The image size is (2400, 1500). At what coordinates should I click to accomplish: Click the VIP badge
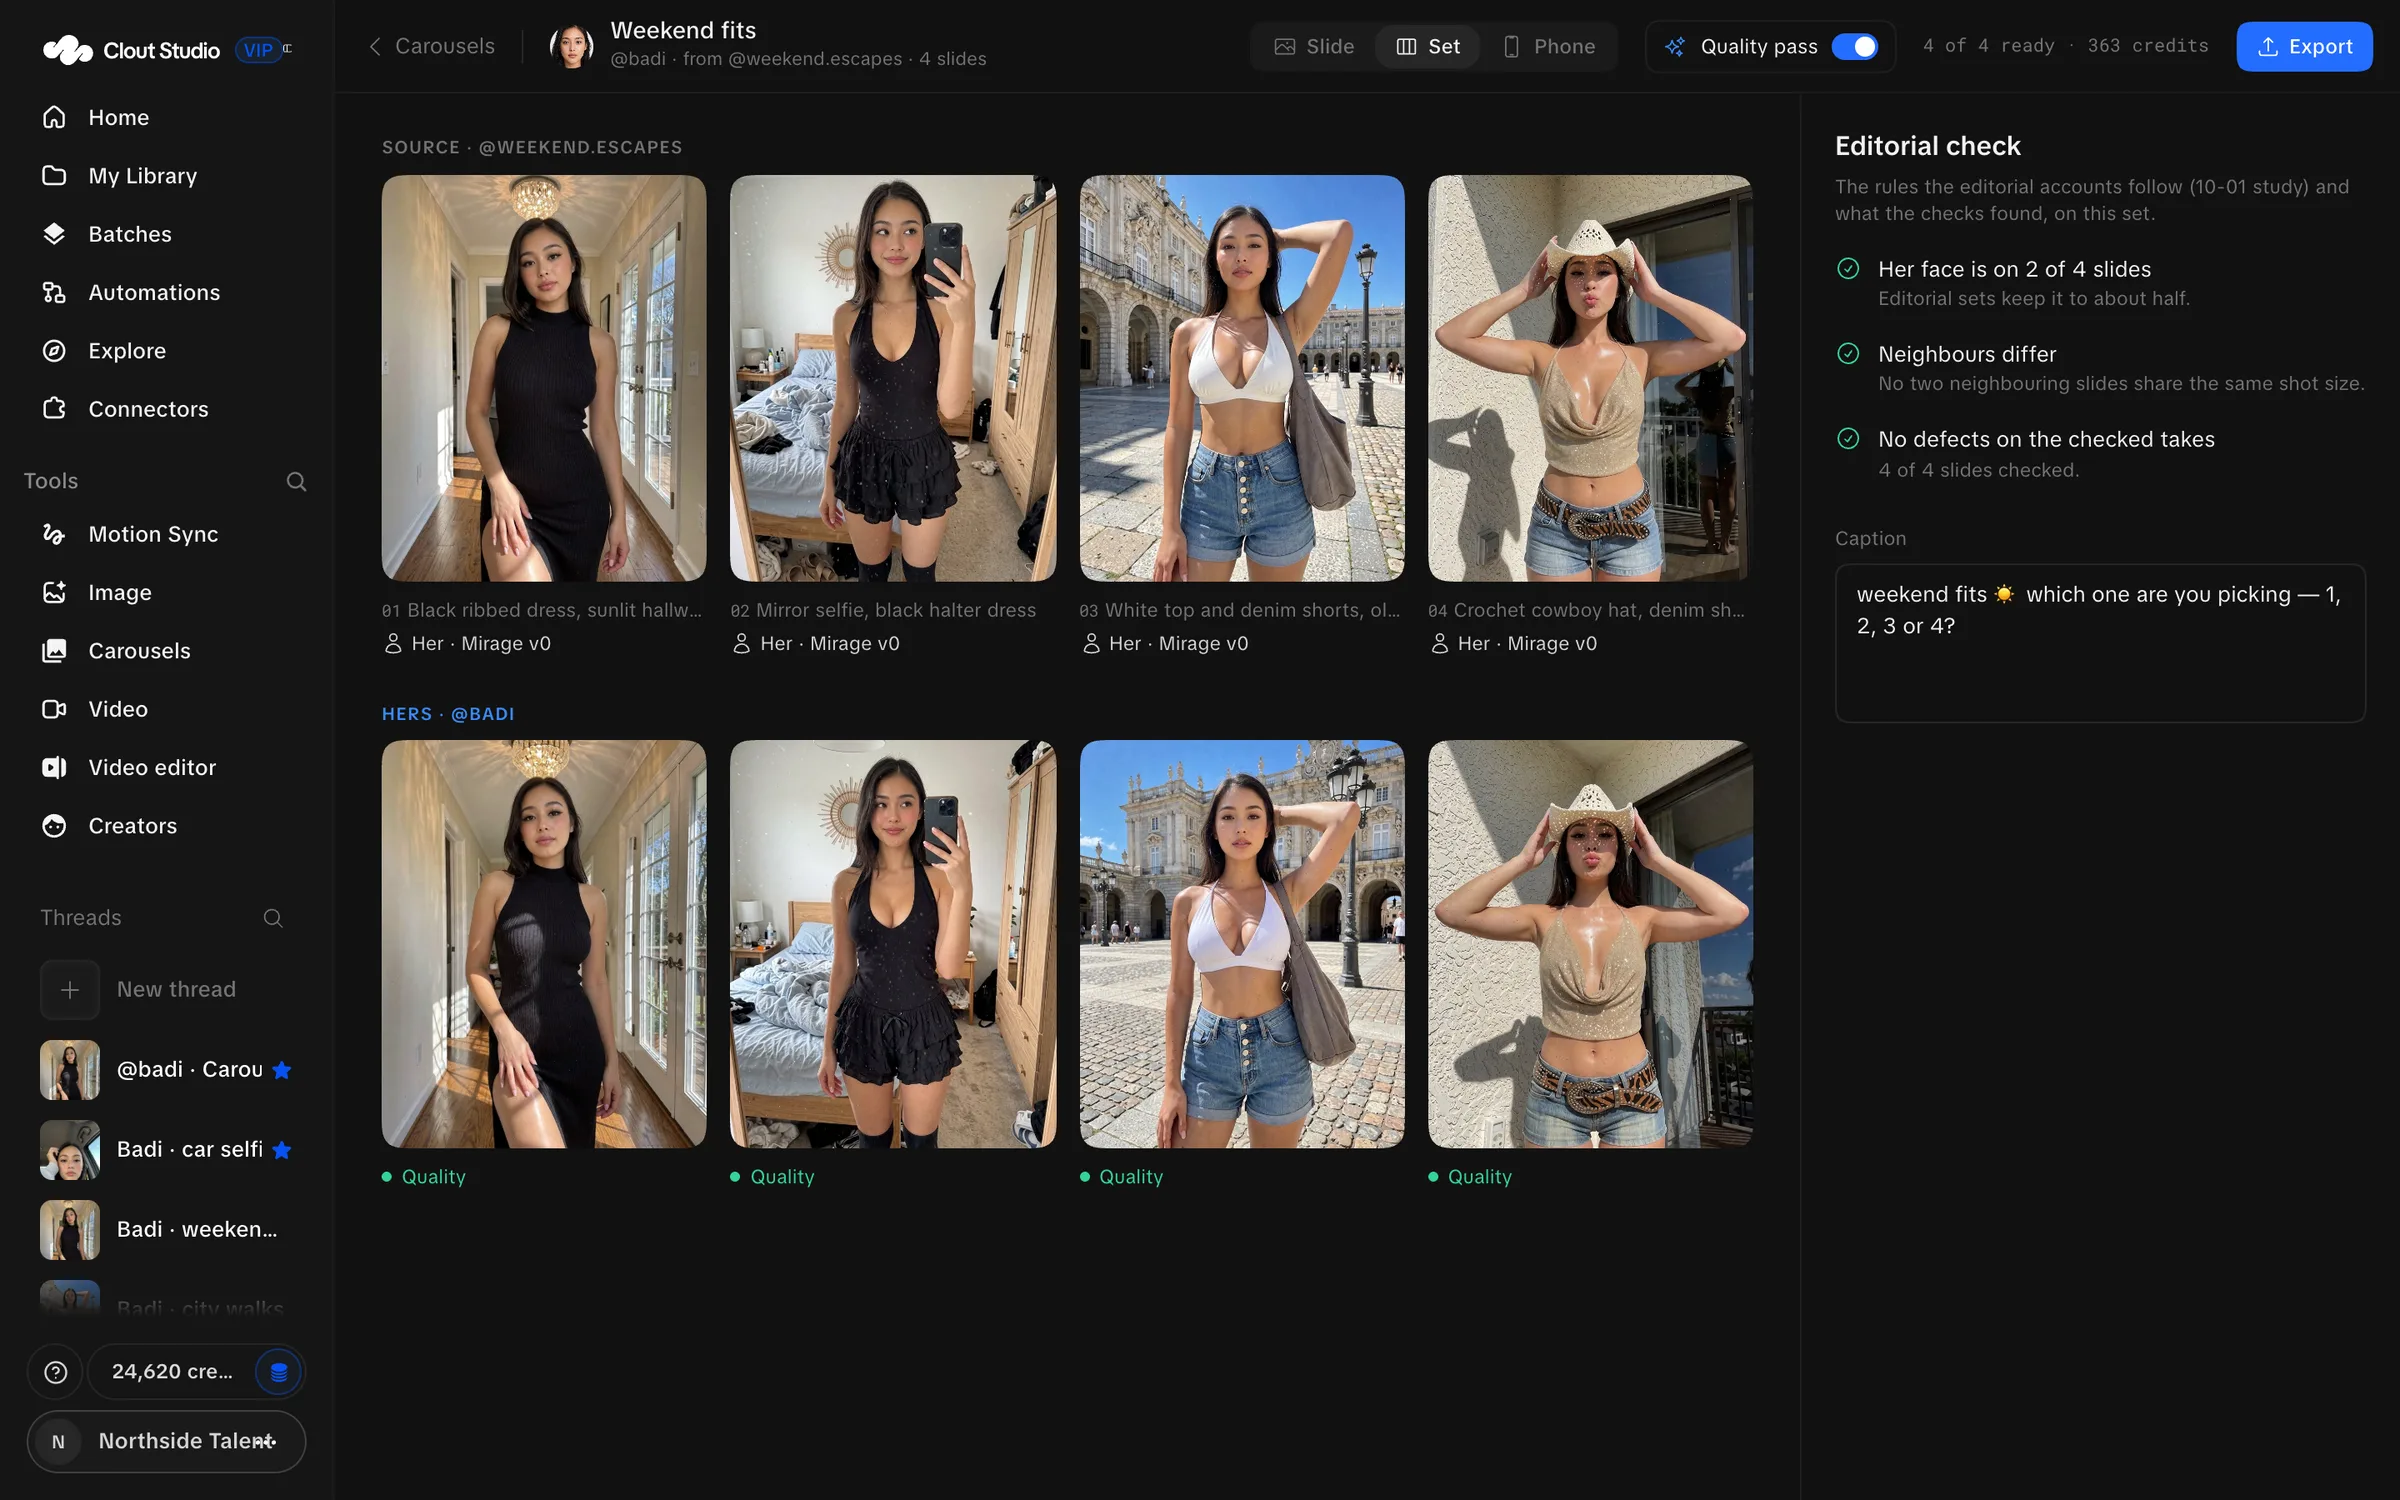pos(258,50)
